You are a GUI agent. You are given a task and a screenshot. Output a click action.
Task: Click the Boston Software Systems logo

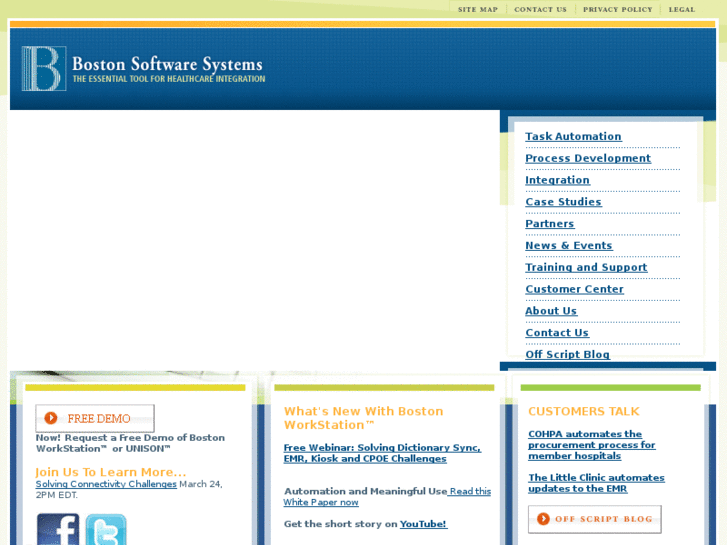[143, 68]
